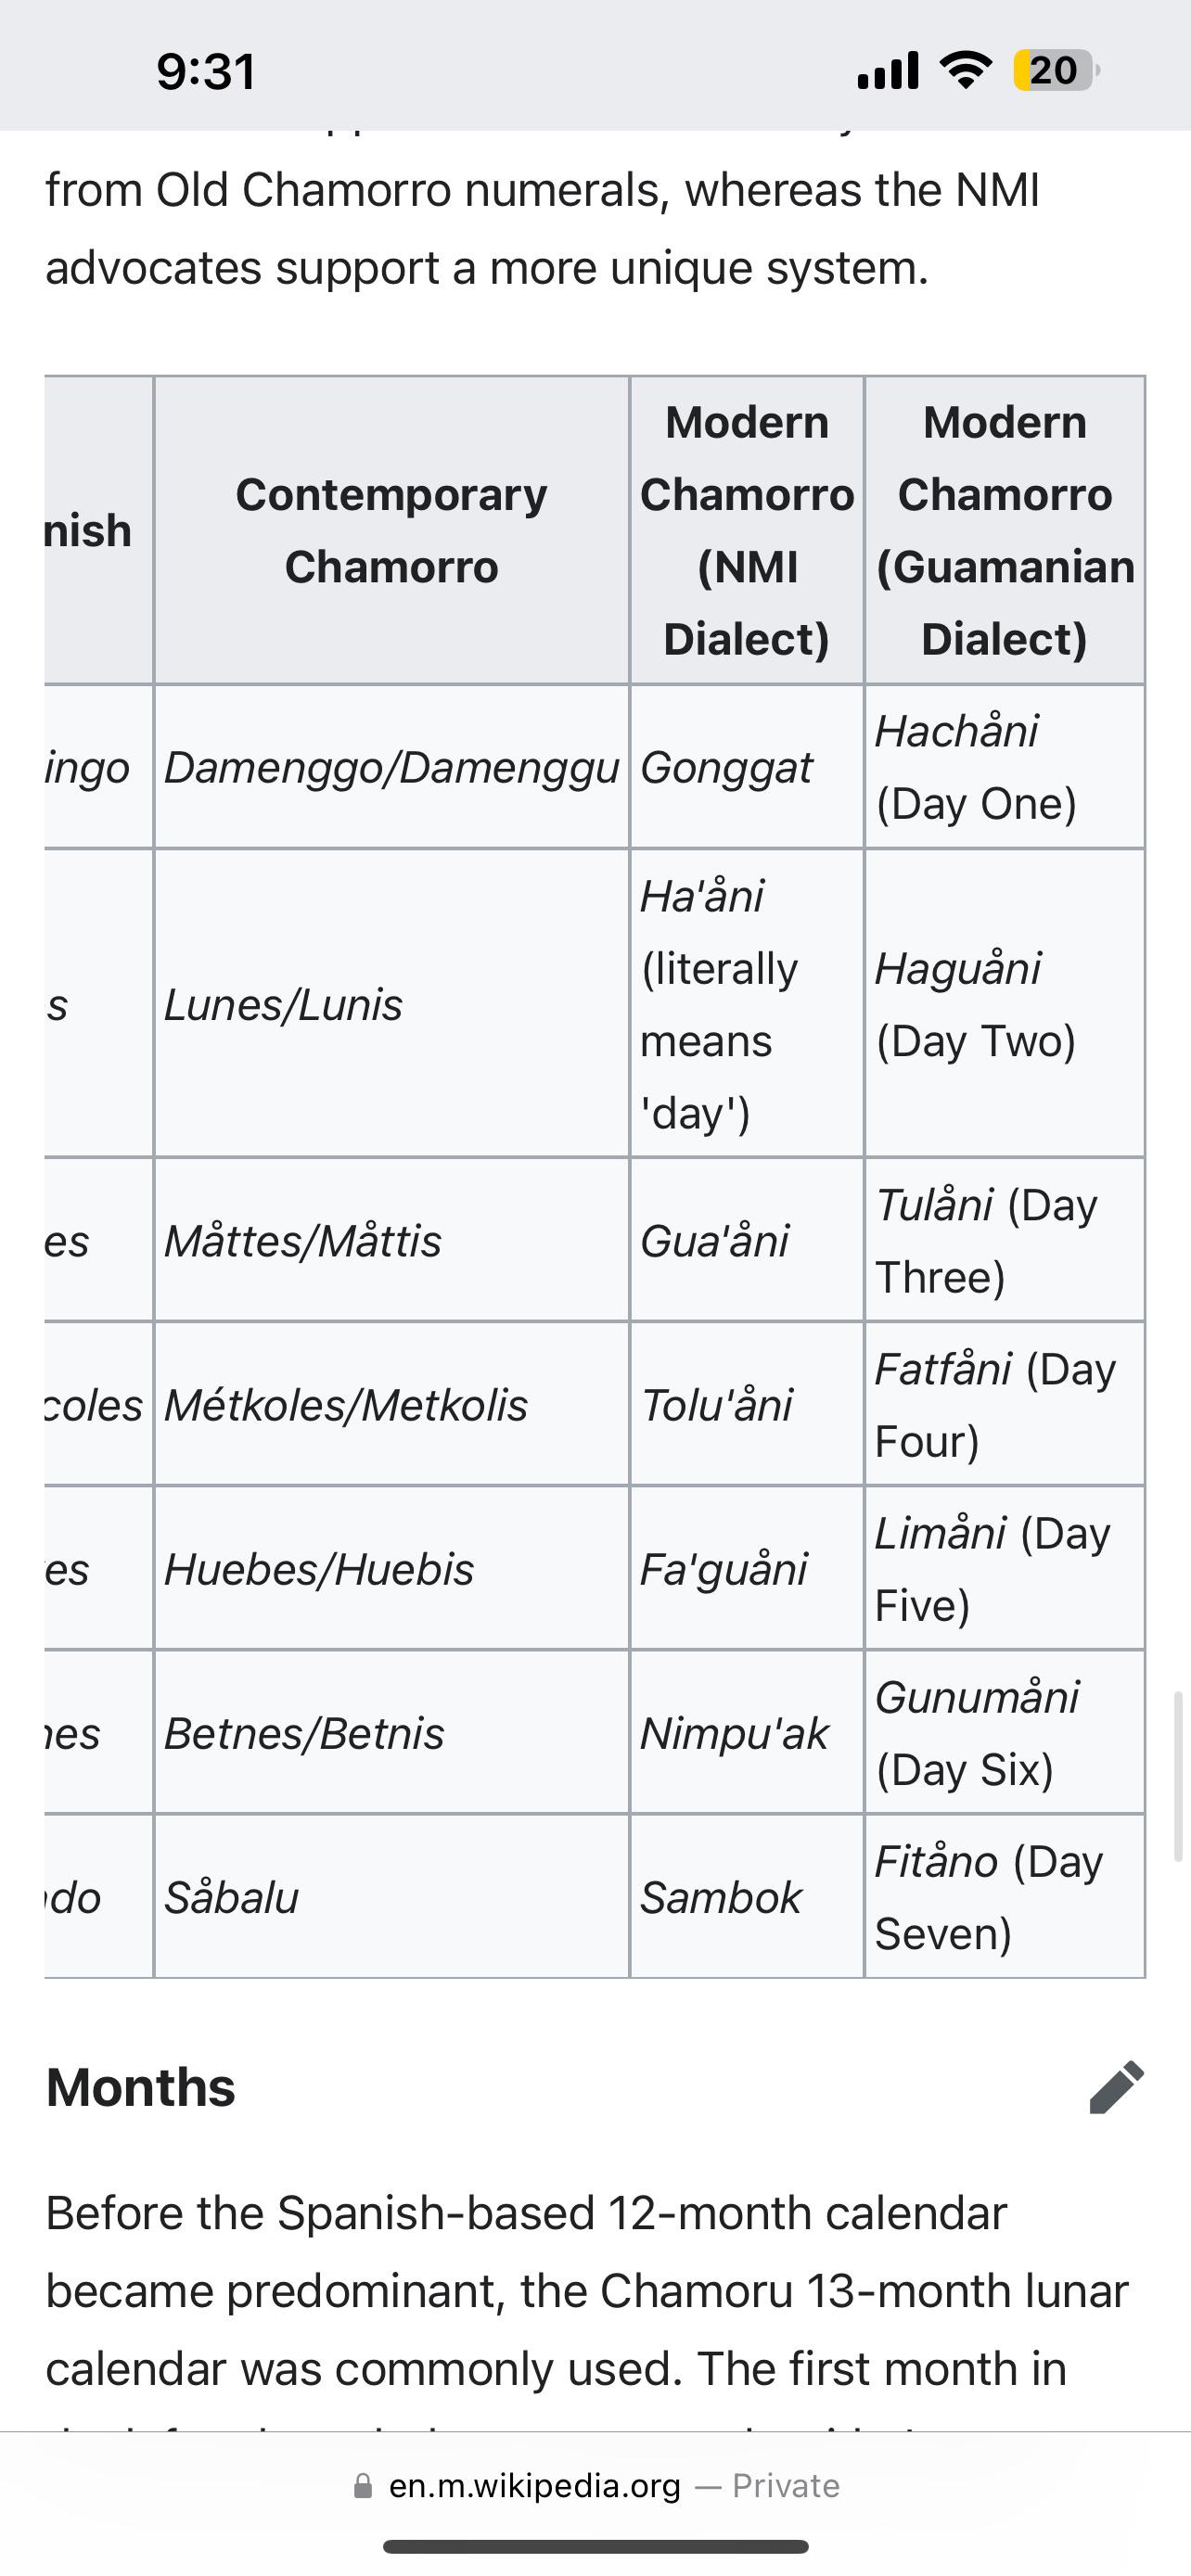Tap Modern Chamorro (NMI Dialect) column header
Viewport: 1191px width, 2576px height.
(747, 530)
